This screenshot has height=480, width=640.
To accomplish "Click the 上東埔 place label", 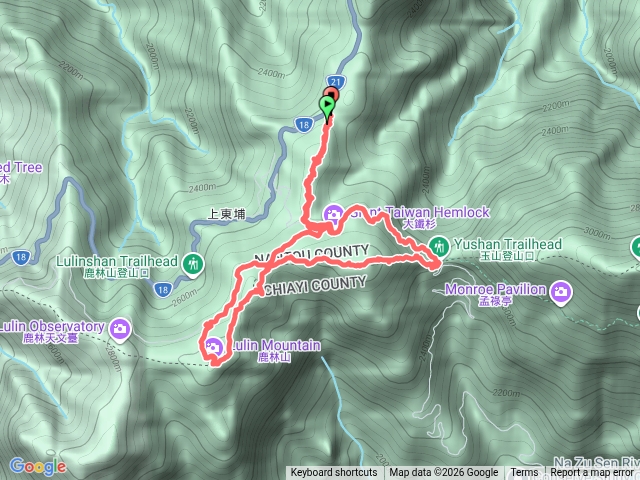I will pos(227,214).
